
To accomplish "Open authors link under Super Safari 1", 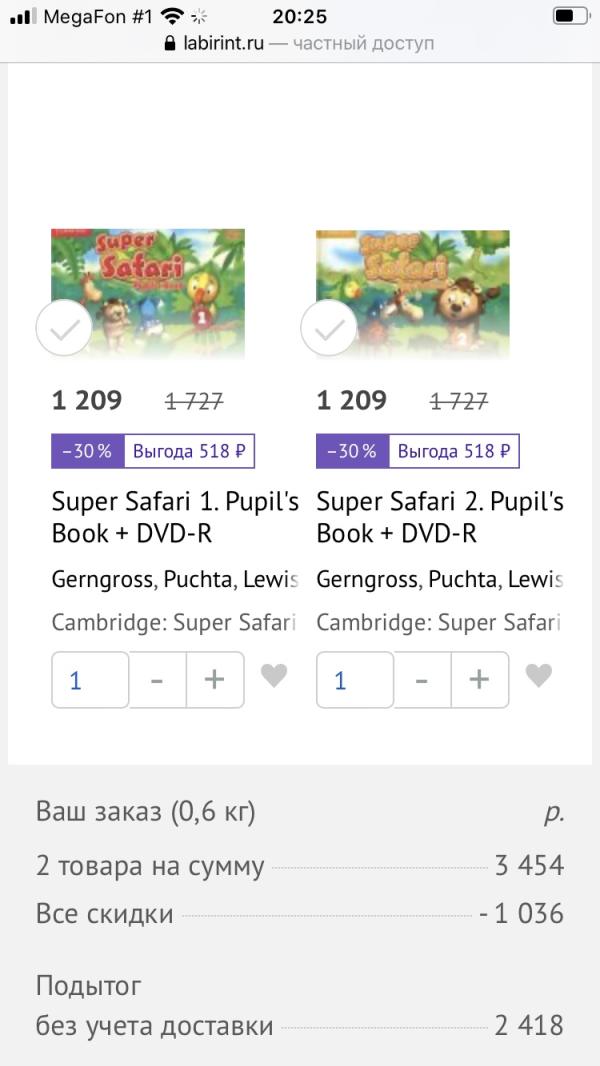I will coord(174,579).
